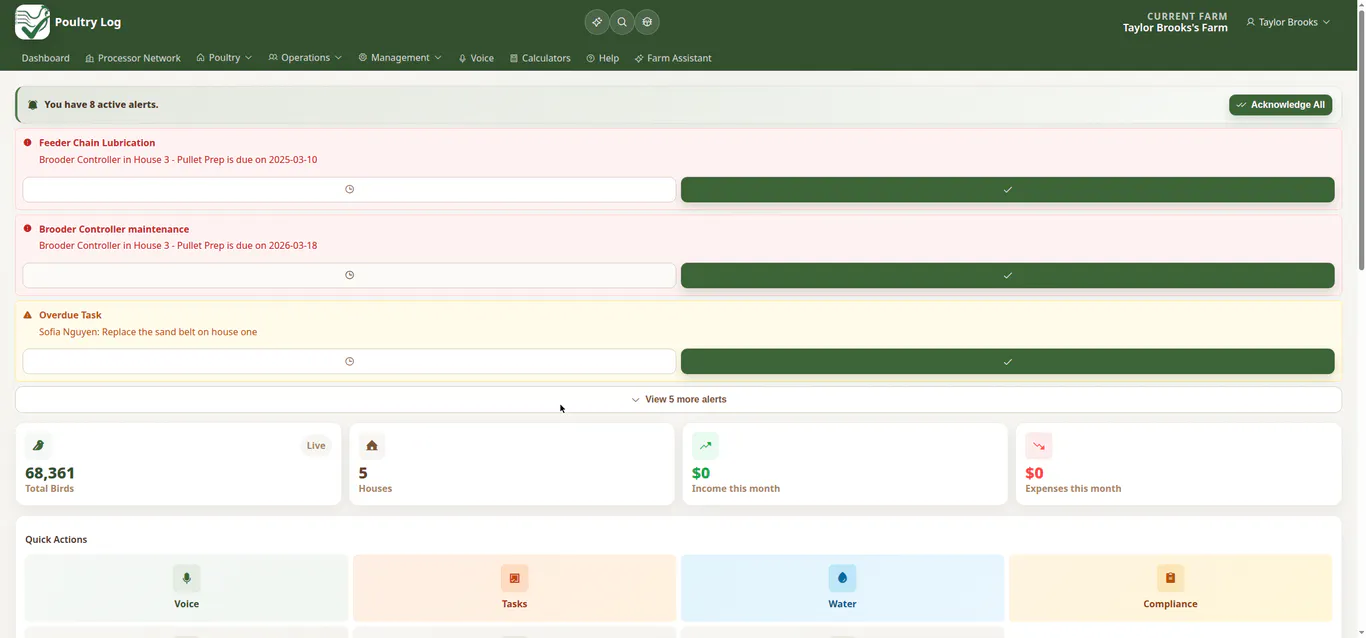The image size is (1366, 638).
Task: Open the Calculators nav item
Action: click(540, 58)
